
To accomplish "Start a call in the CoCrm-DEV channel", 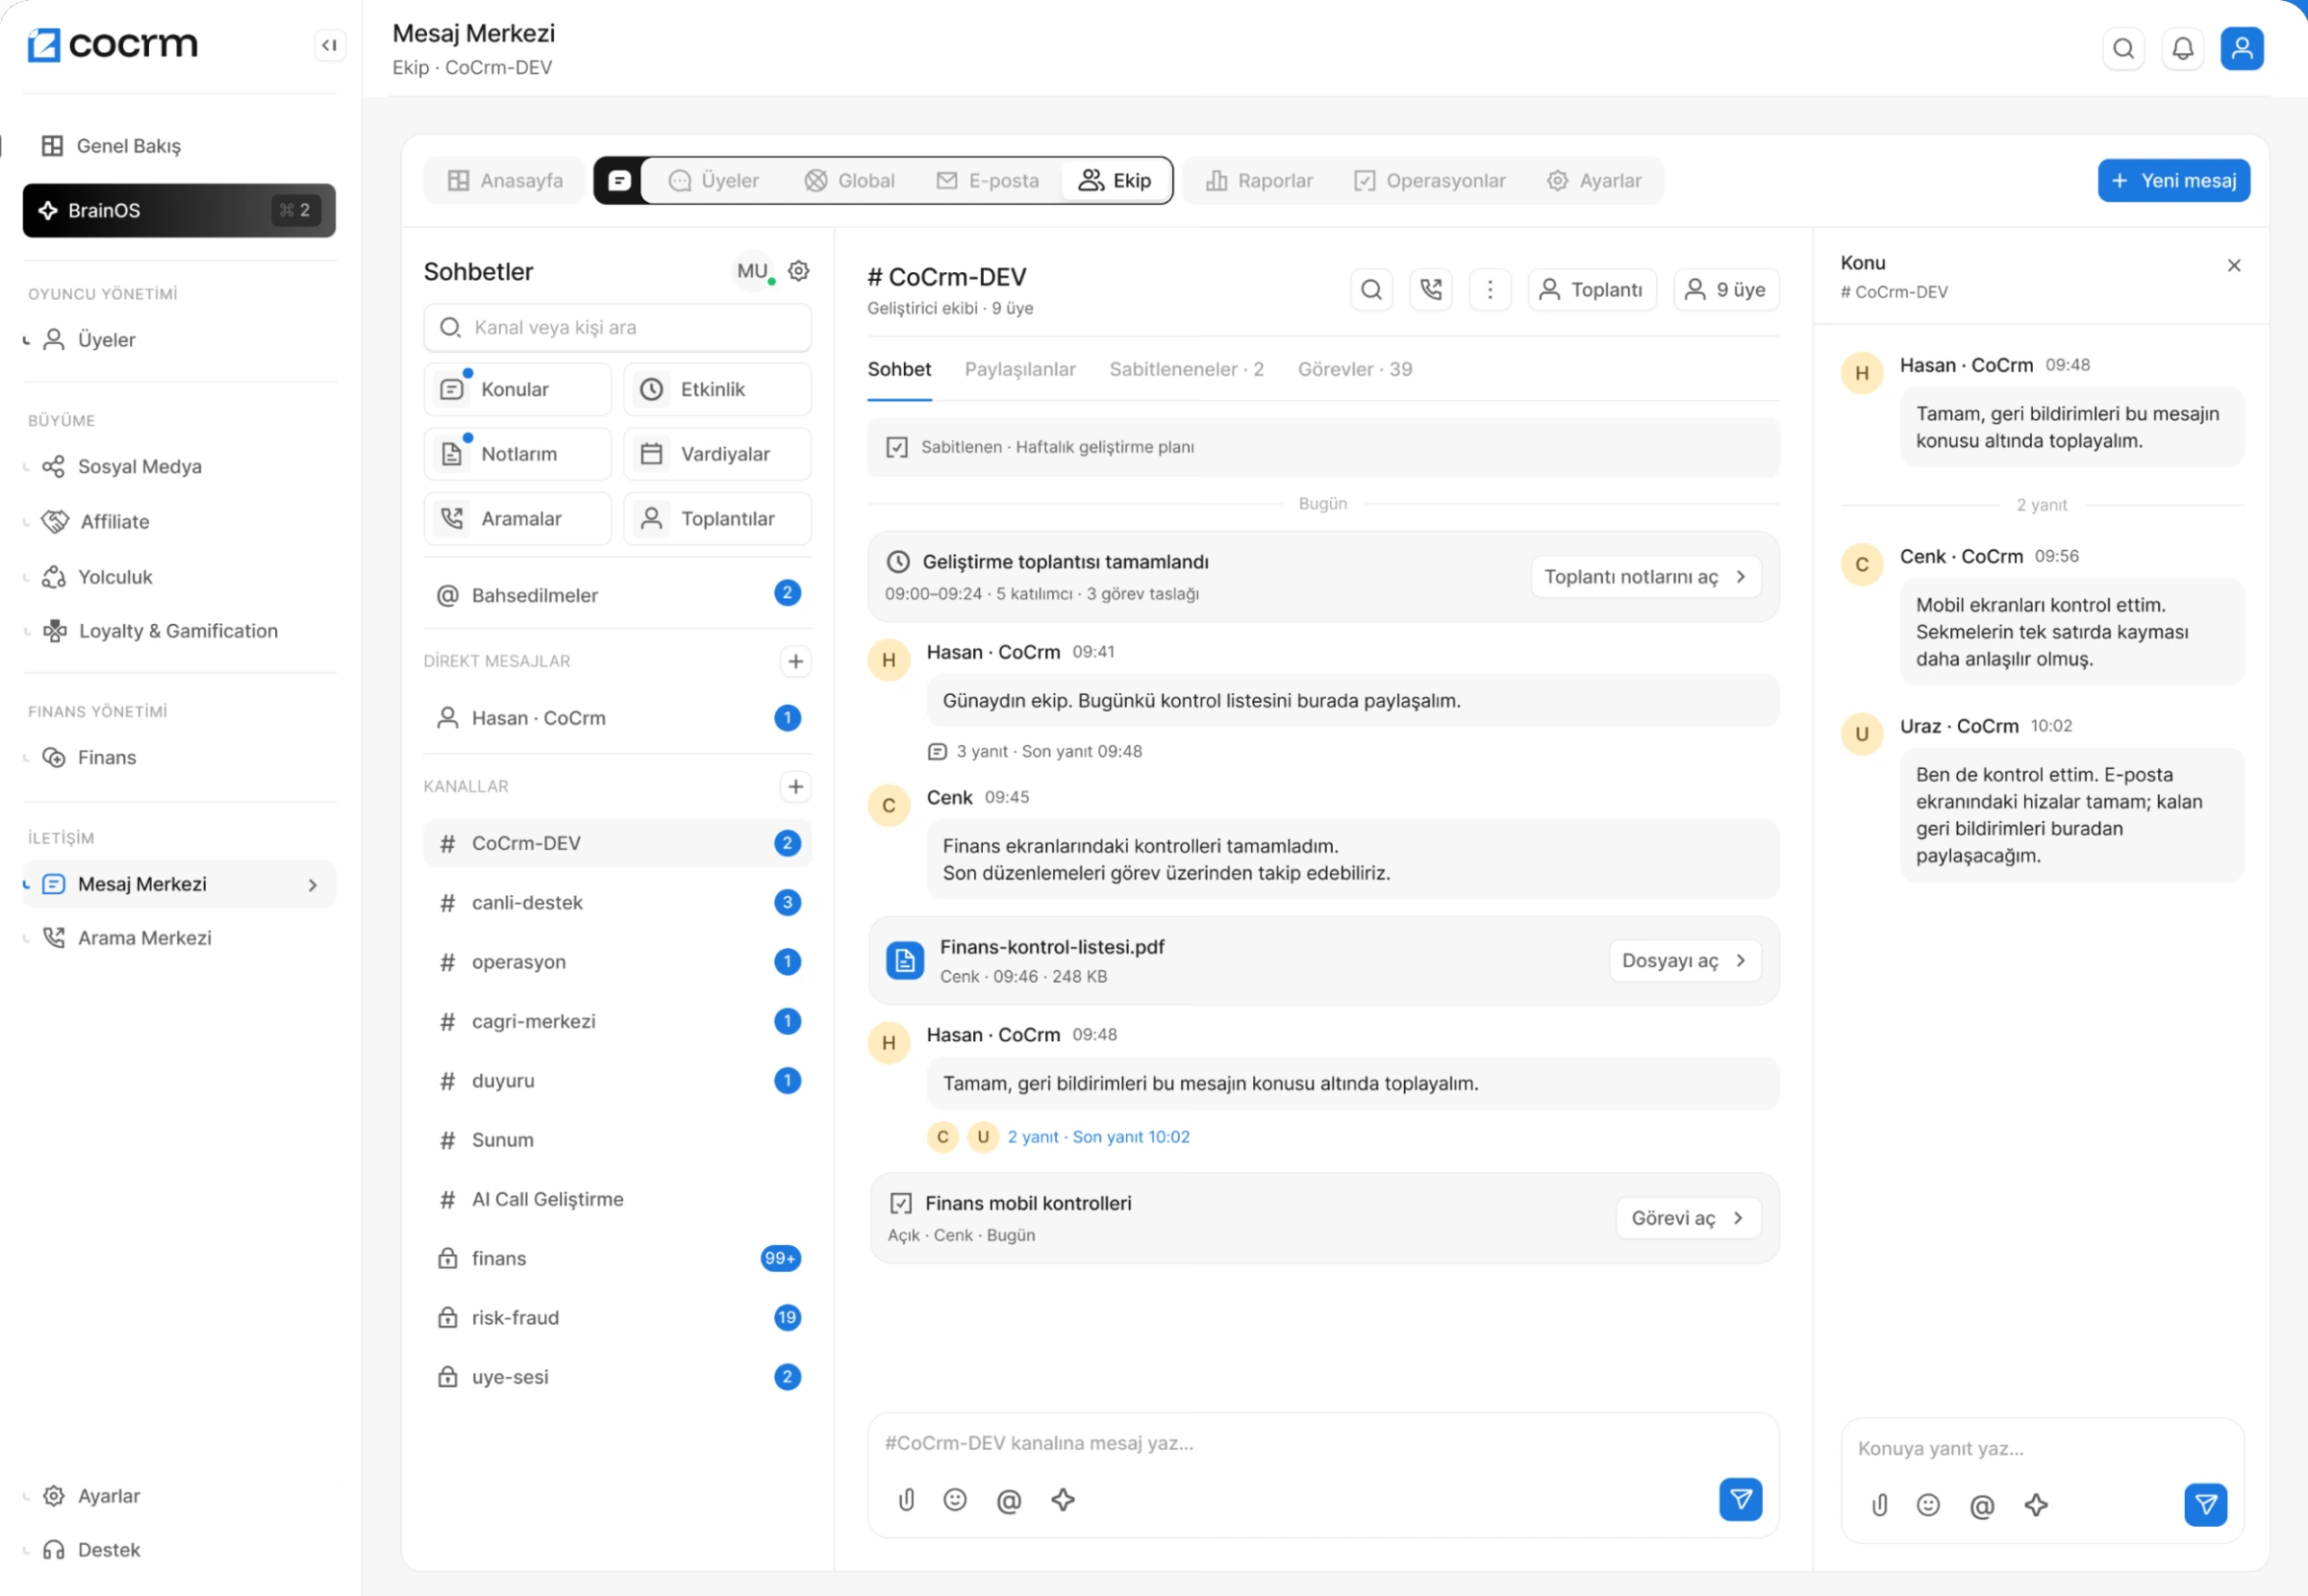I will (x=1430, y=290).
